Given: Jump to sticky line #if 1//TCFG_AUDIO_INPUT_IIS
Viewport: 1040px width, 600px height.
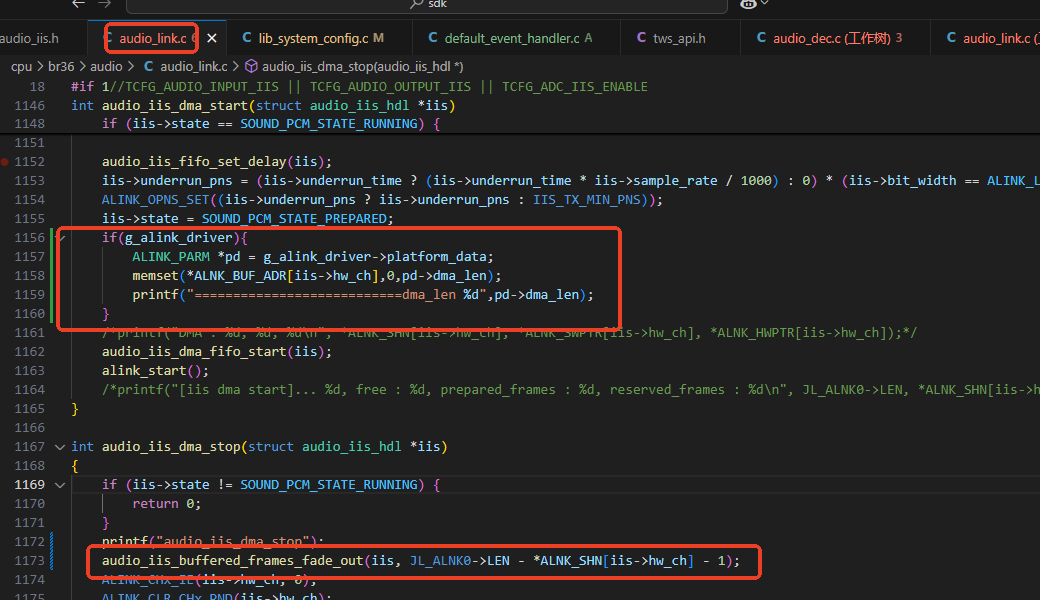Looking at the screenshot, I should 359,87.
